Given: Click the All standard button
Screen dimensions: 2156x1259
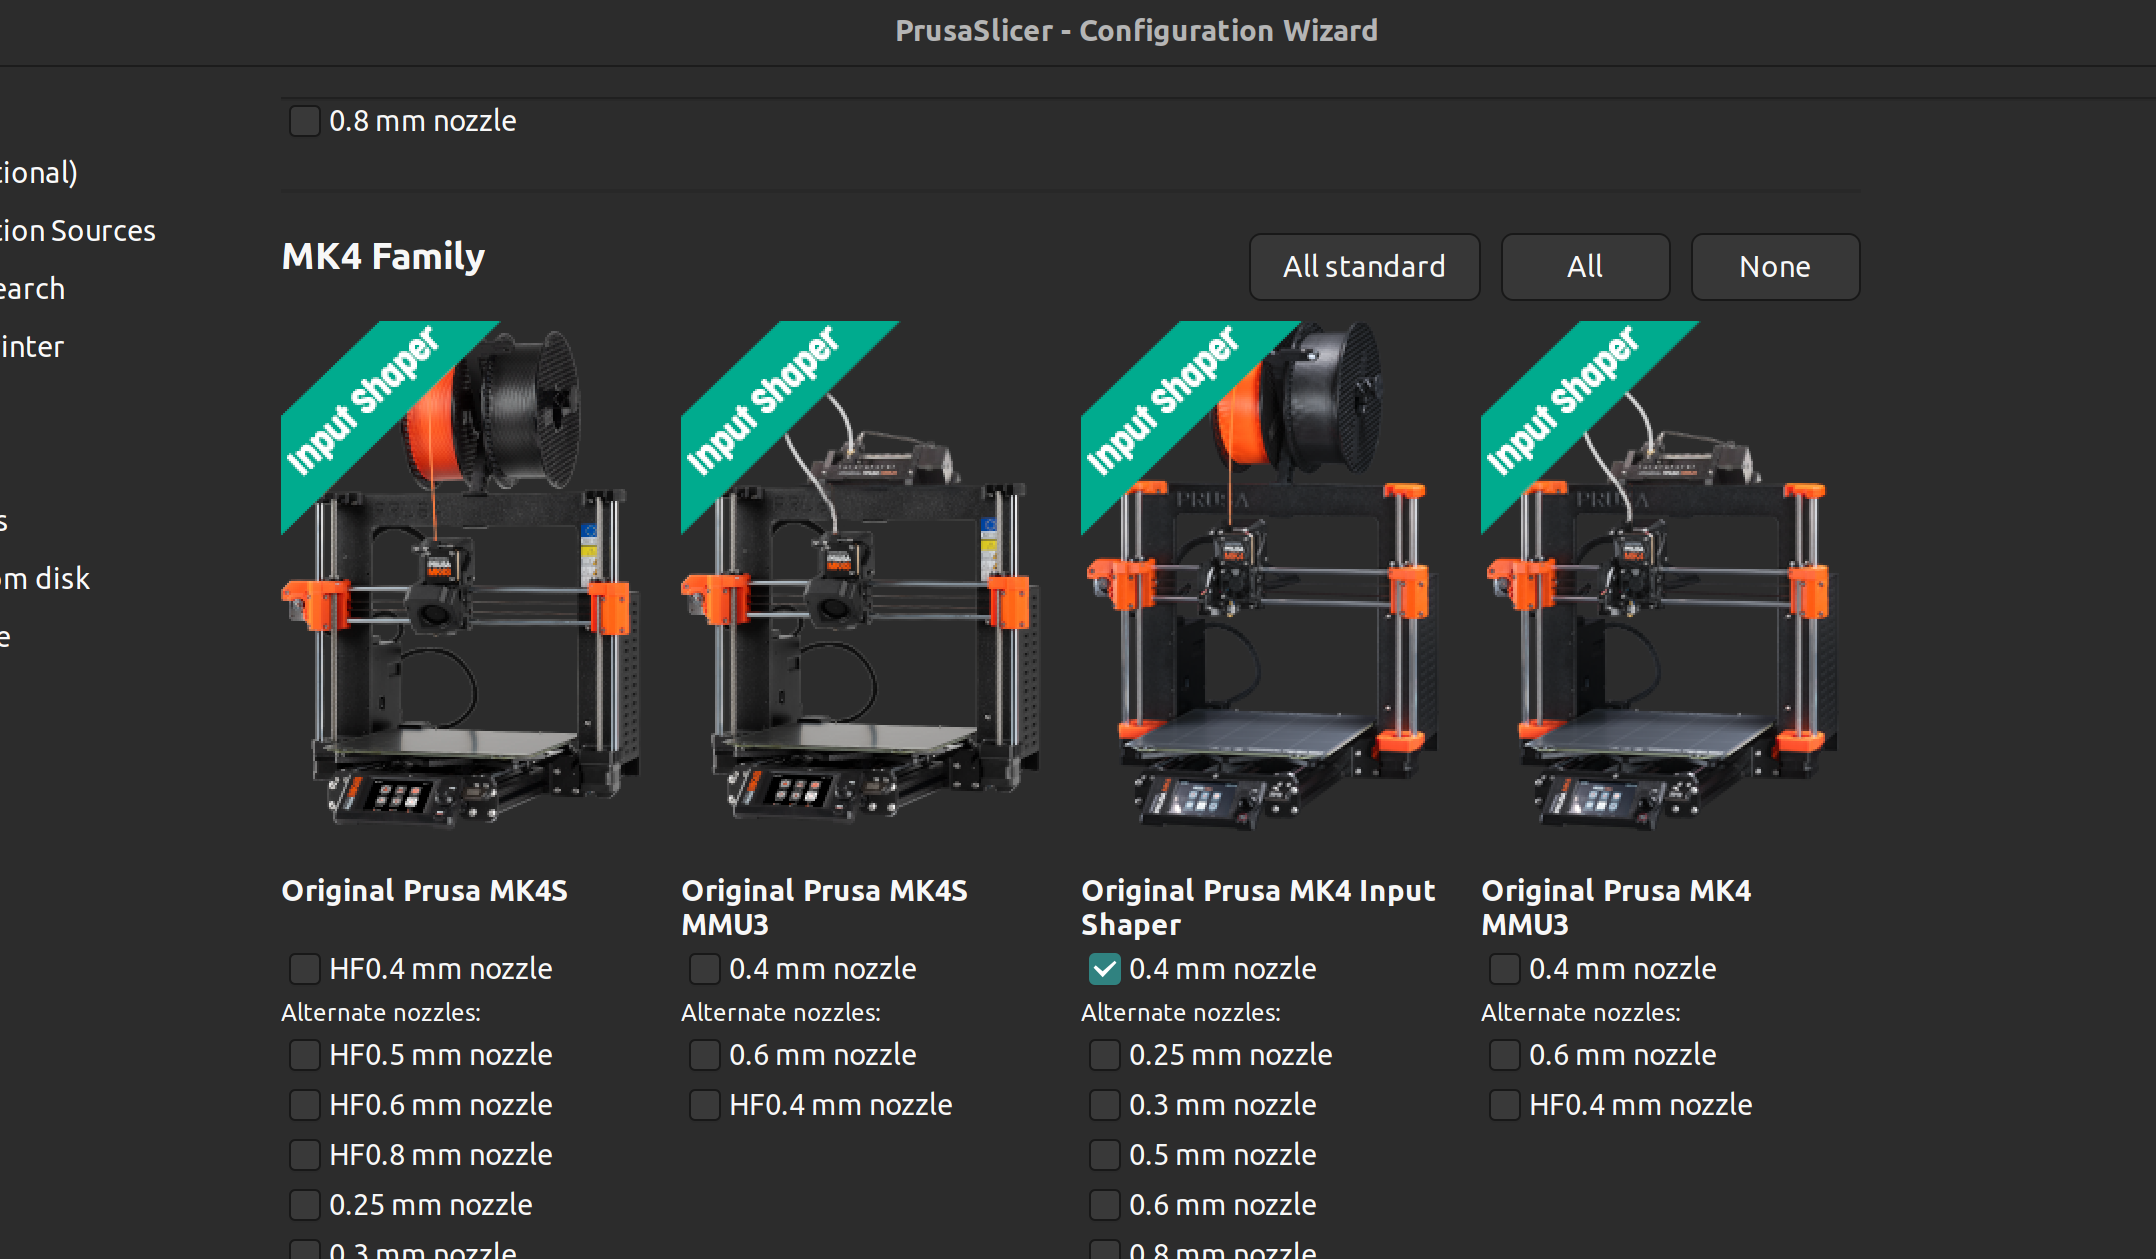Looking at the screenshot, I should tap(1364, 267).
